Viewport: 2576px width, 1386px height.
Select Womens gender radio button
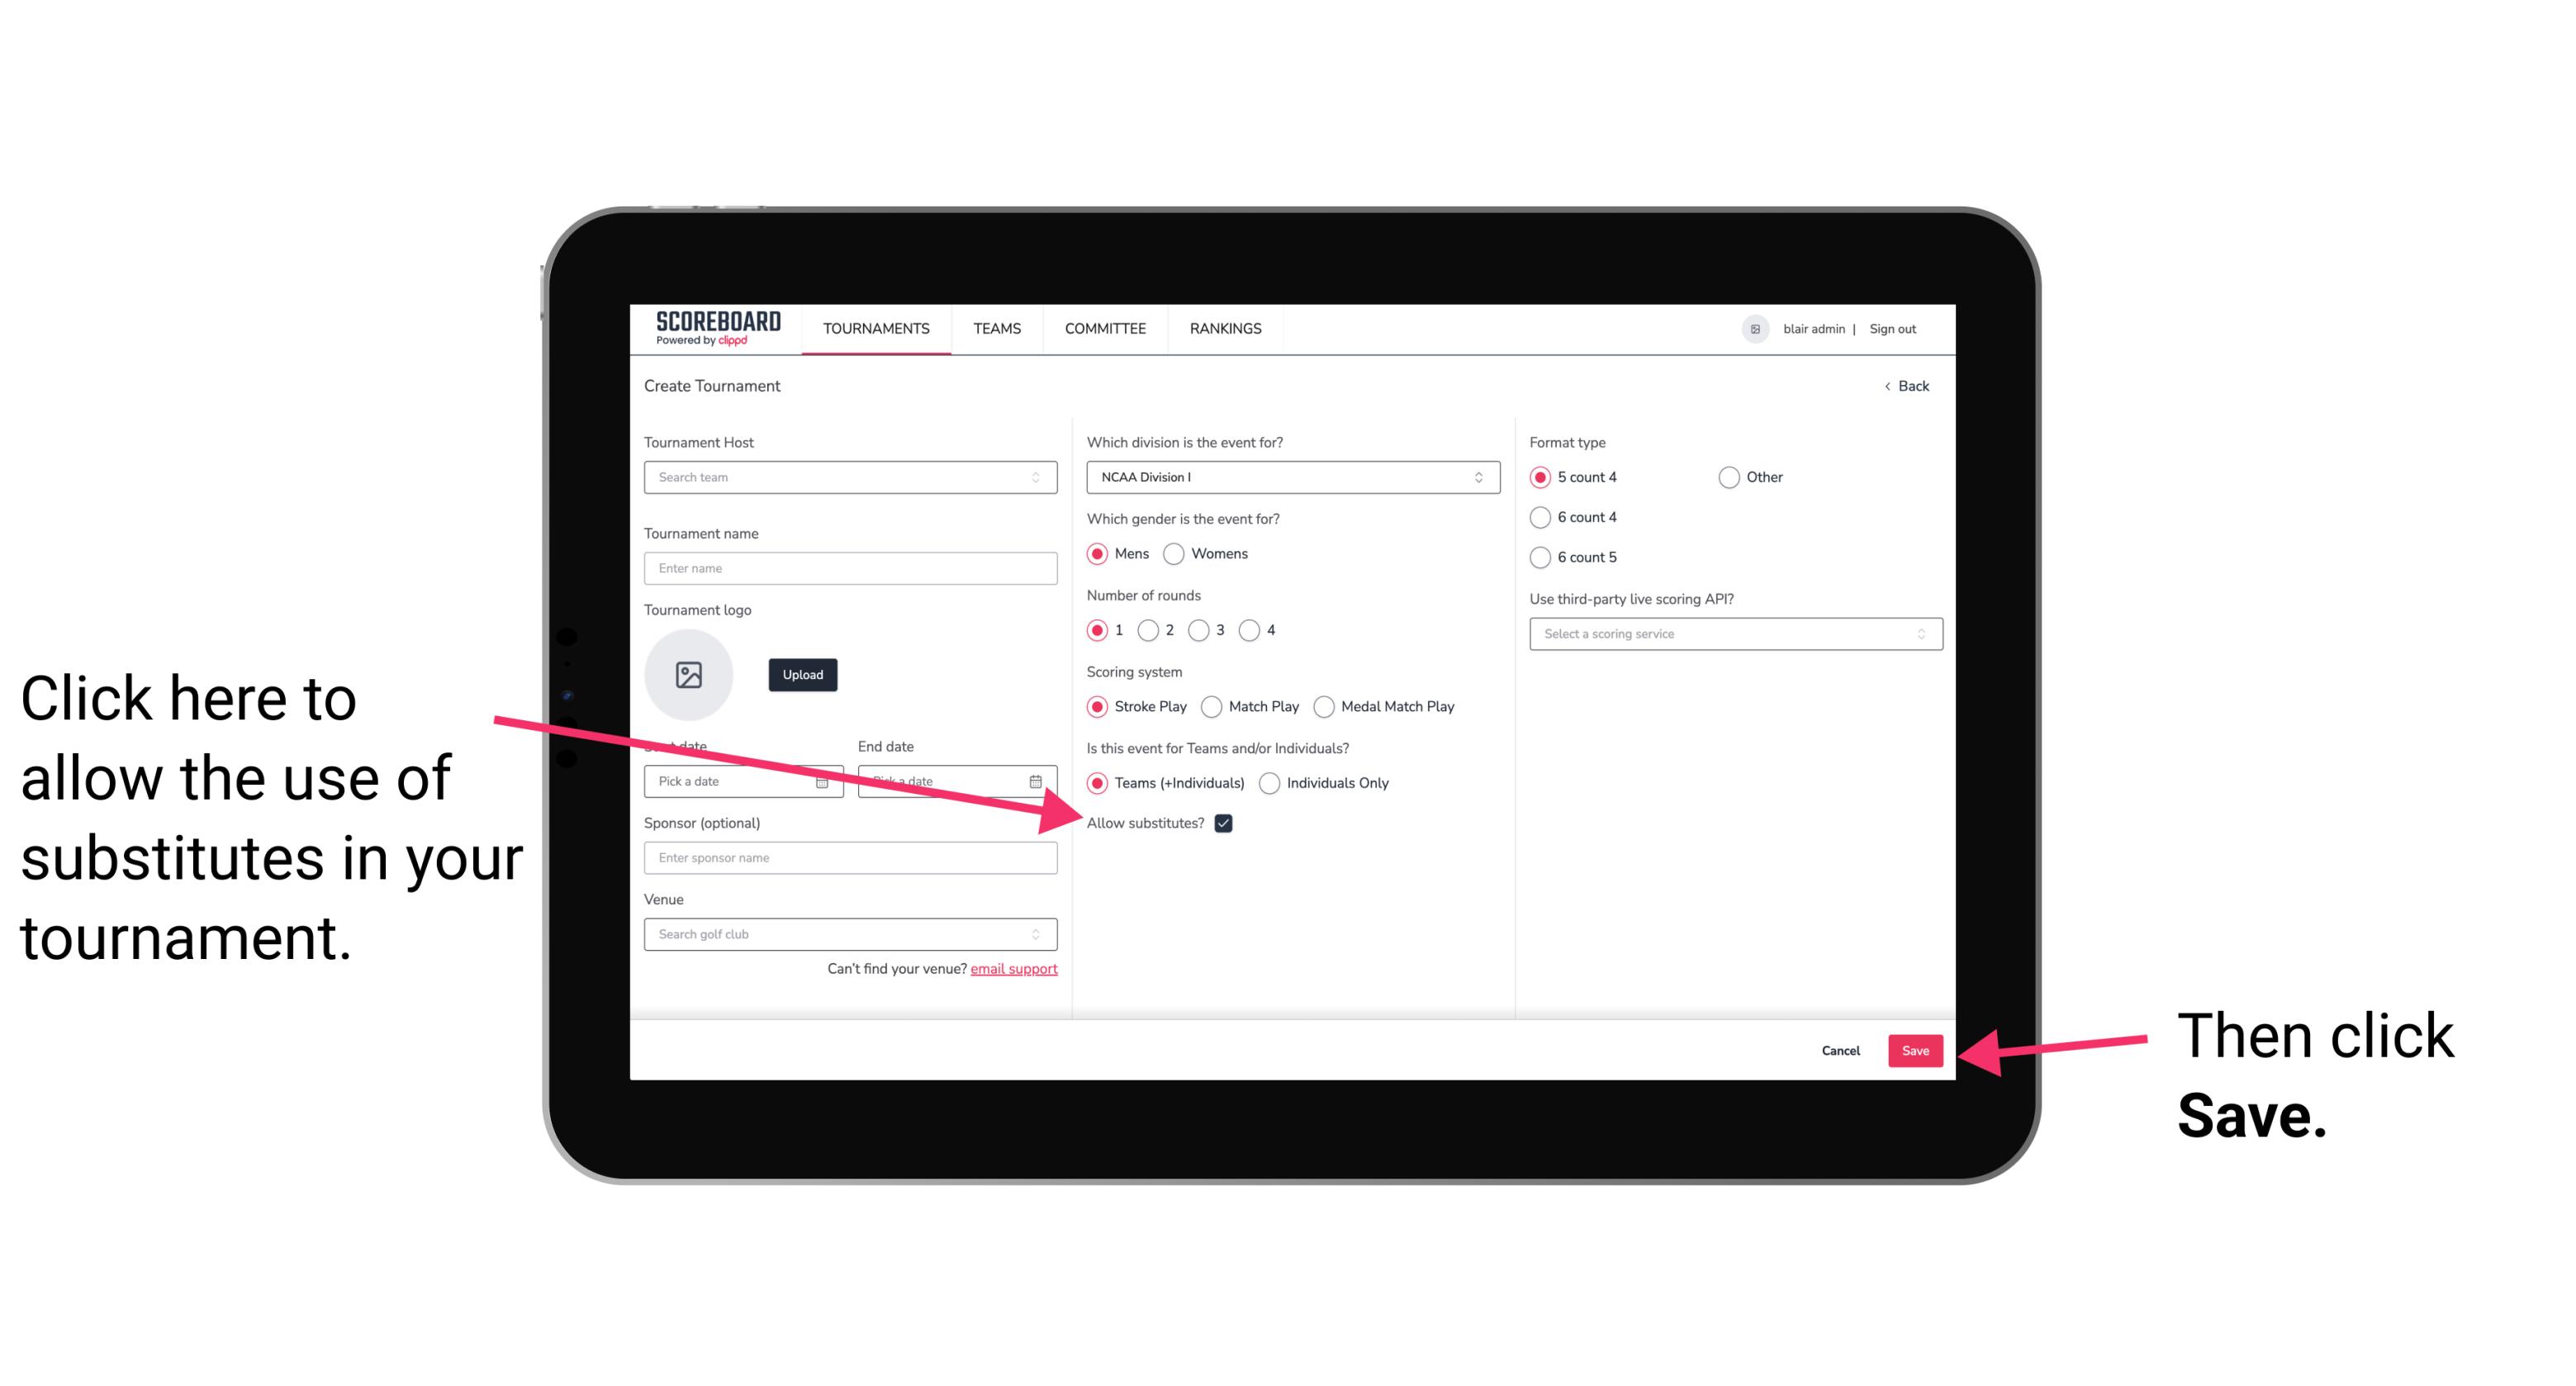point(1180,553)
